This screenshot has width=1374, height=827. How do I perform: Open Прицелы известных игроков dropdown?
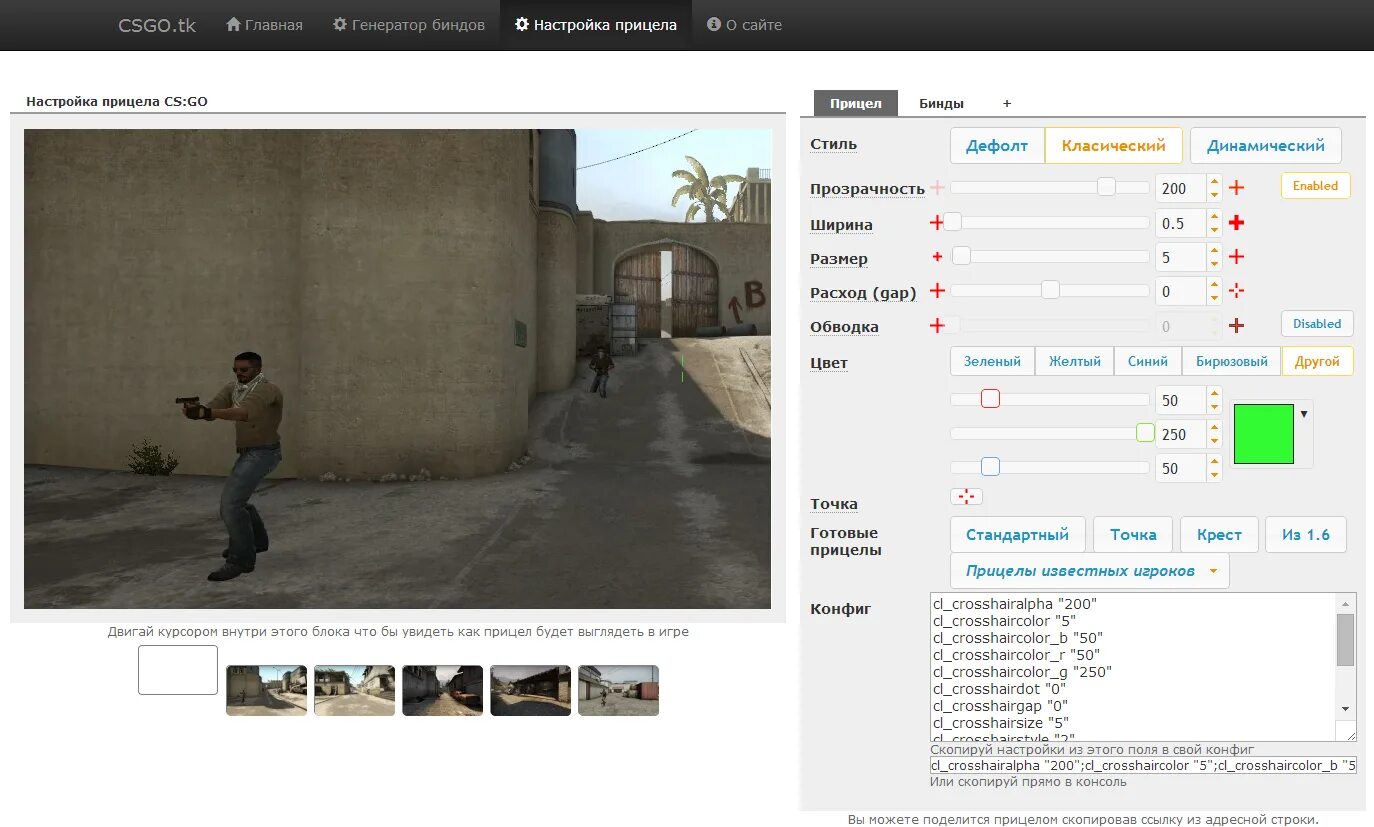pyautogui.click(x=1089, y=571)
